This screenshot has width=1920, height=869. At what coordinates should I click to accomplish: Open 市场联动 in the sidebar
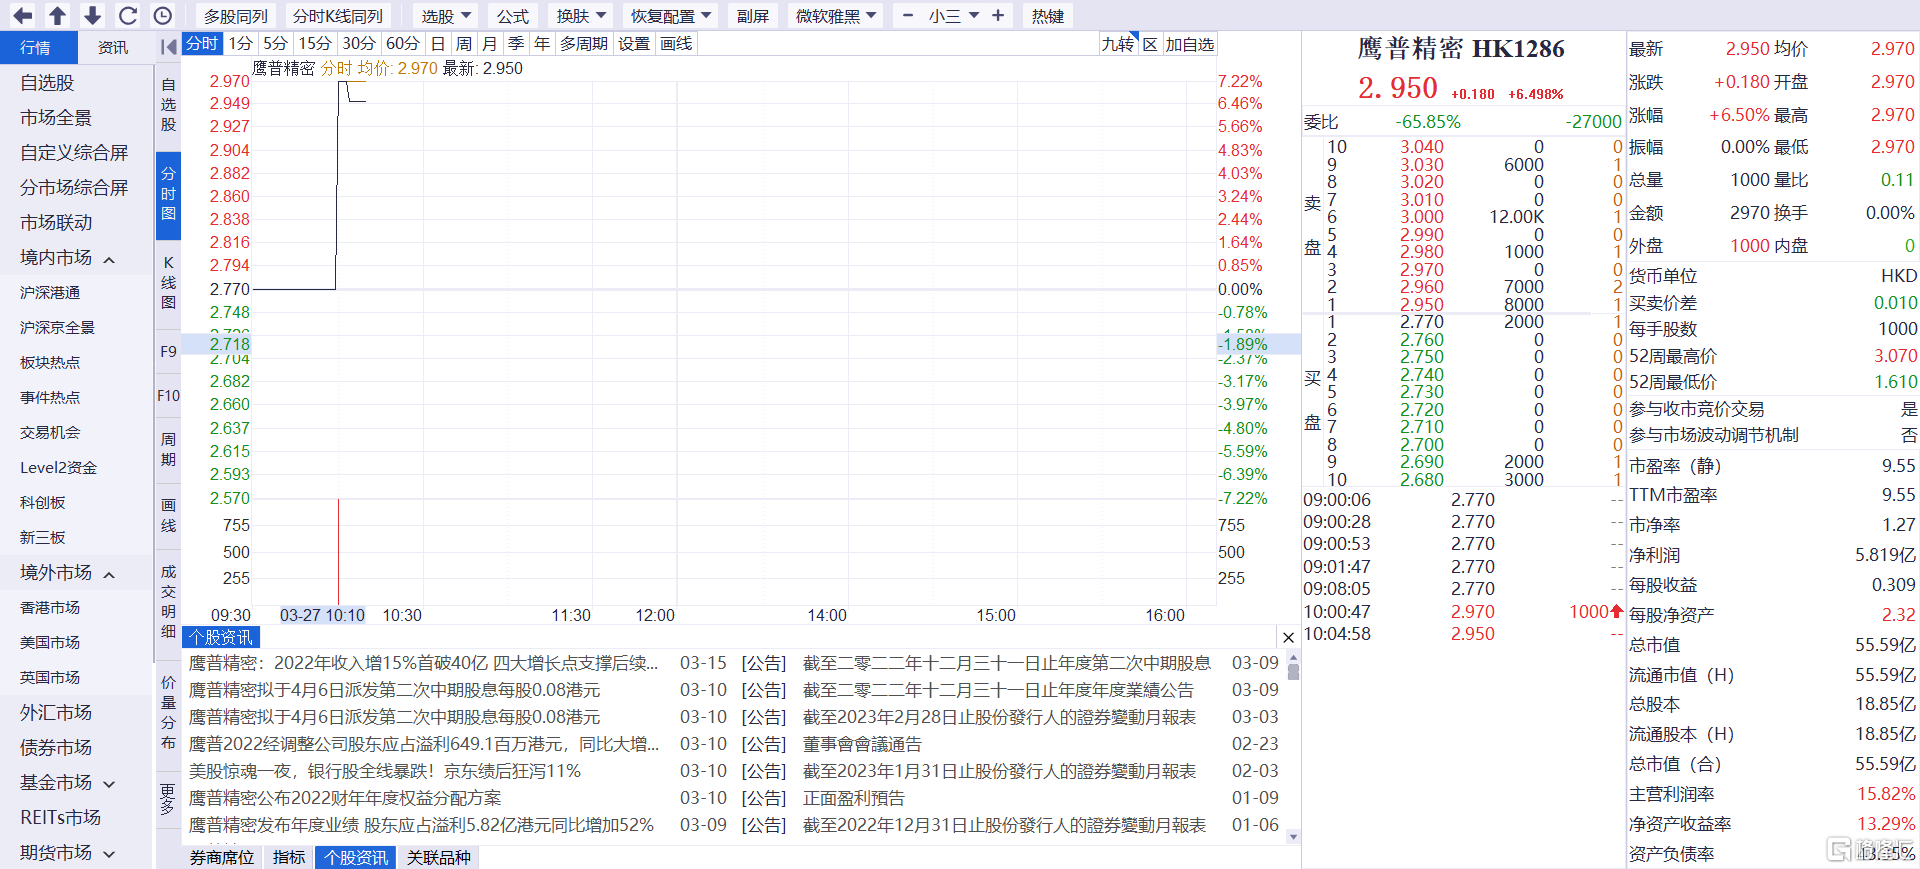click(x=56, y=223)
